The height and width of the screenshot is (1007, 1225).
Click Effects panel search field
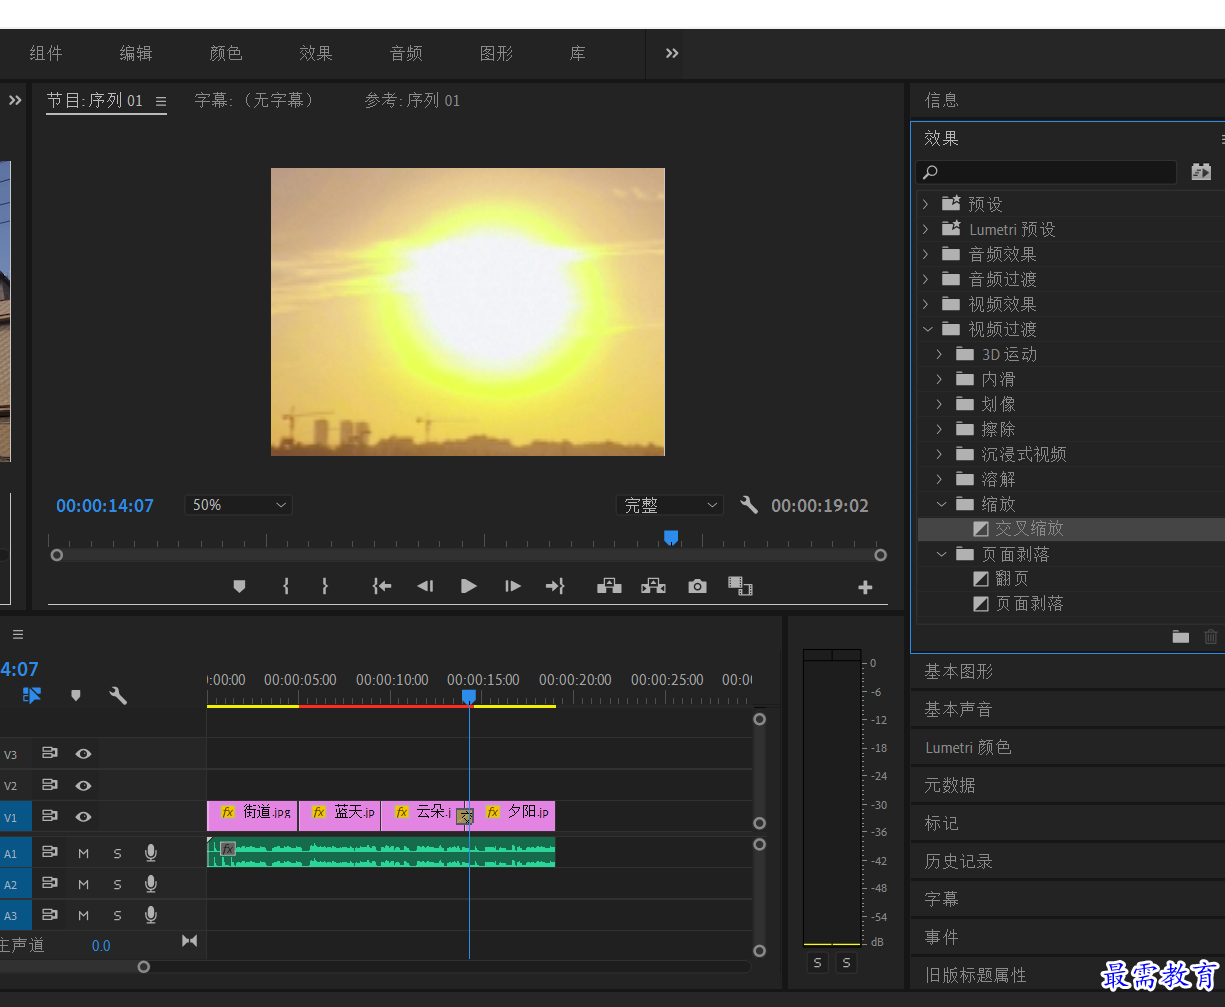click(1046, 172)
